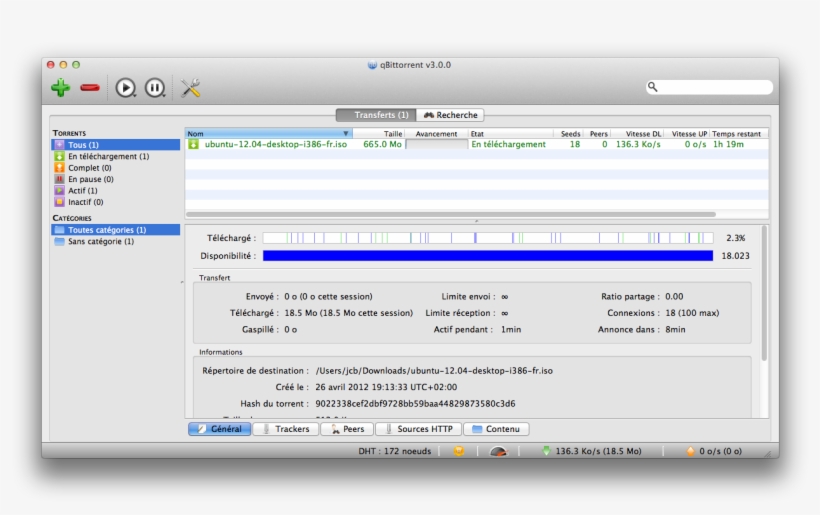Click the magnifier icon in the search field

click(x=653, y=87)
